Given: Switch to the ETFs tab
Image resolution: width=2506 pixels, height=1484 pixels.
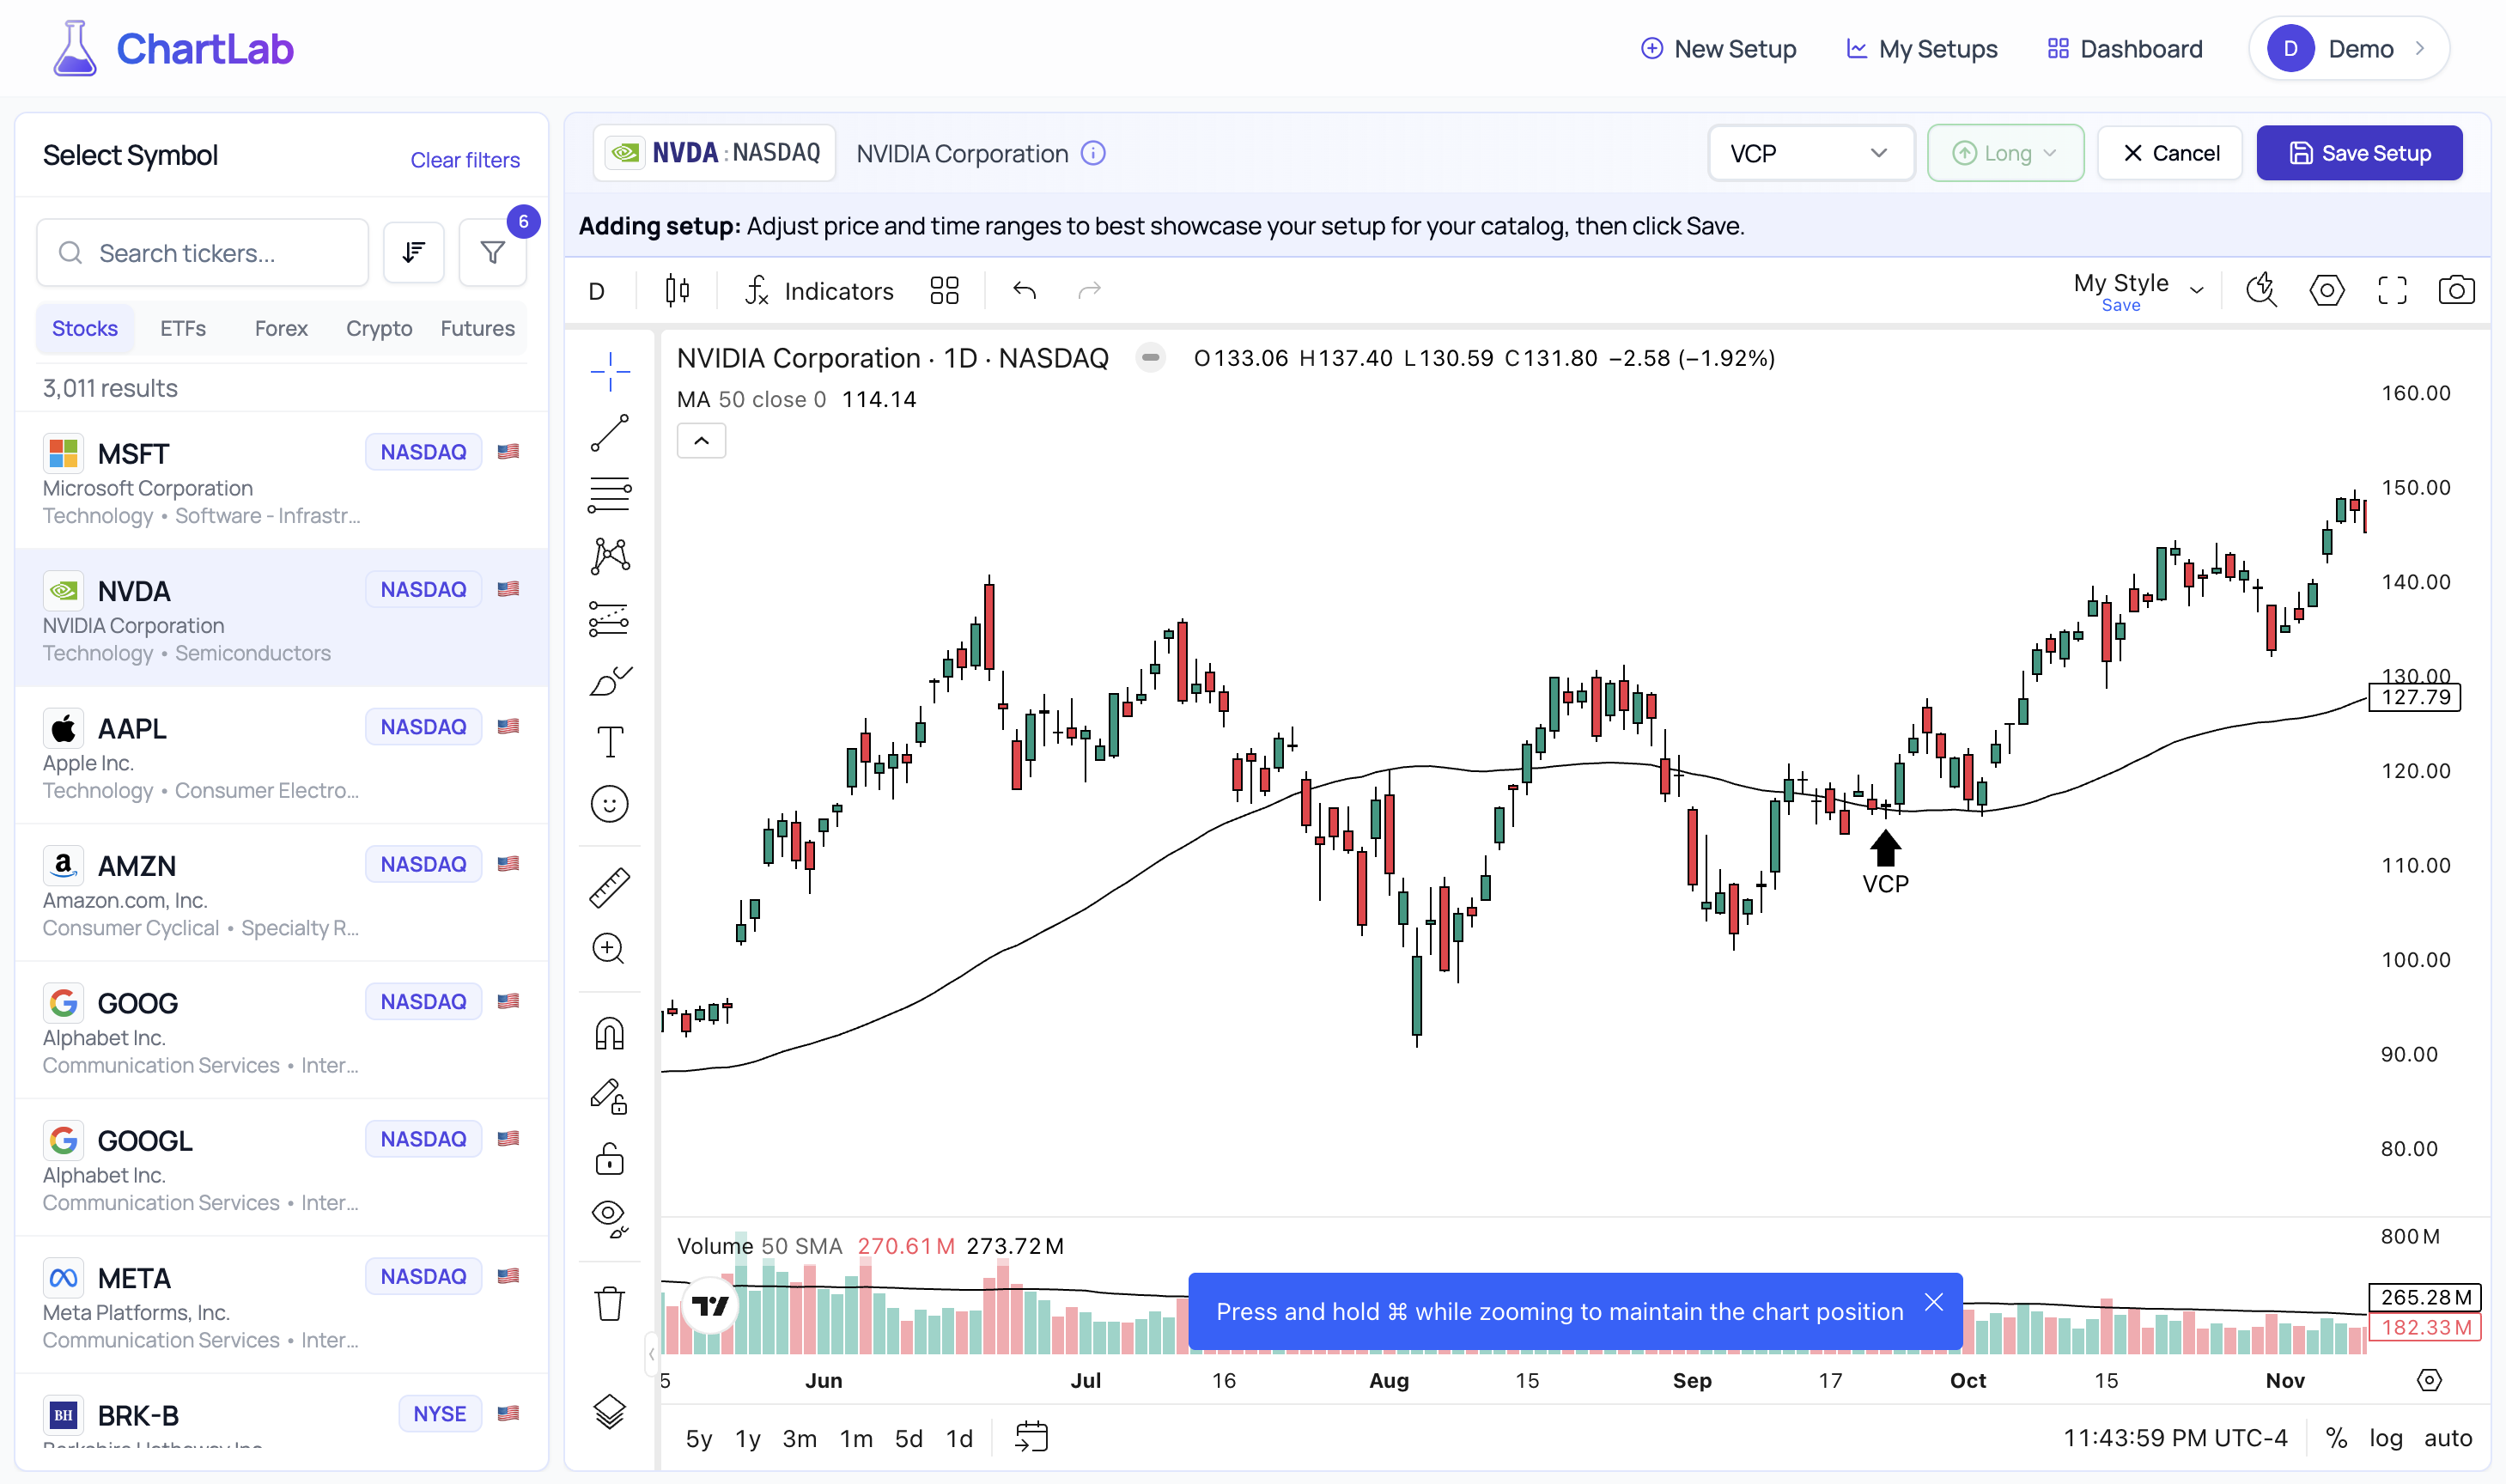Looking at the screenshot, I should (183, 328).
